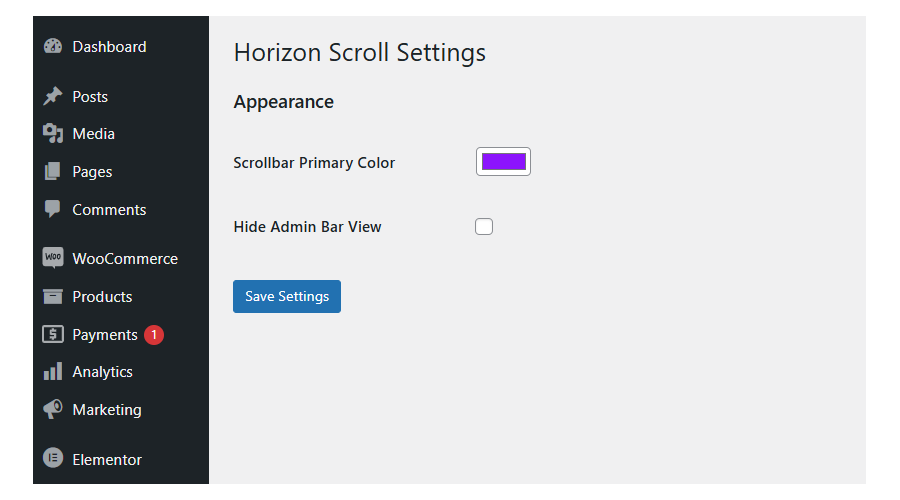Image resolution: width=900 pixels, height=500 pixels.
Task: Enable the Hide Admin Bar View checkbox
Action: point(484,227)
